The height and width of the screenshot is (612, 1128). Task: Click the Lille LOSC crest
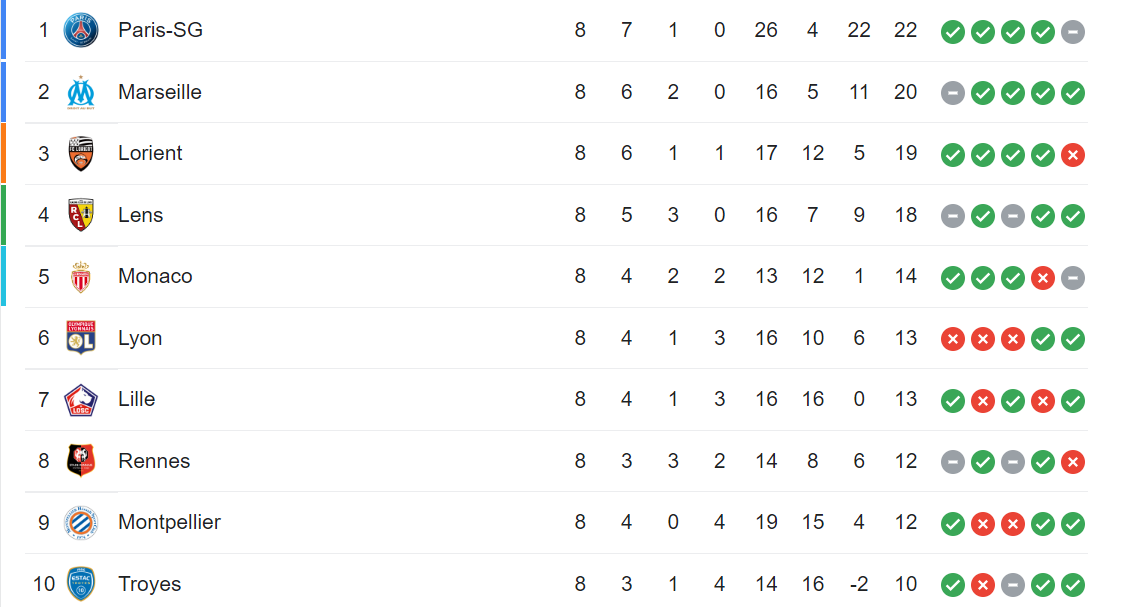81,400
